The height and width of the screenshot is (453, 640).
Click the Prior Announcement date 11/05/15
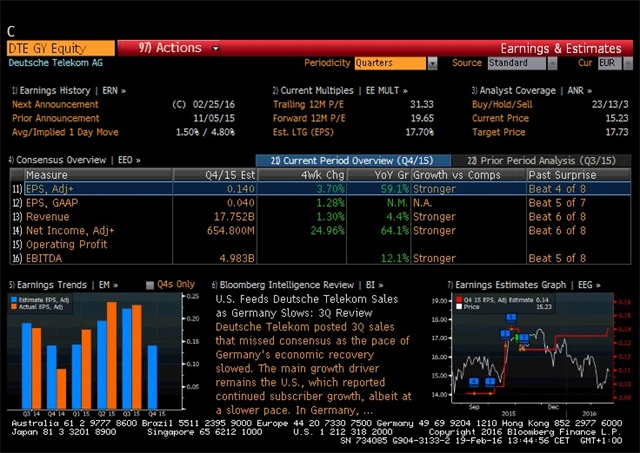(213, 118)
